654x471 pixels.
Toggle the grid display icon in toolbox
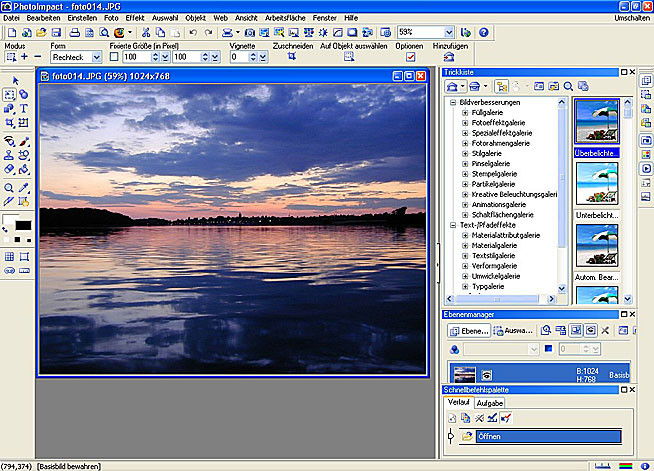tap(9, 257)
